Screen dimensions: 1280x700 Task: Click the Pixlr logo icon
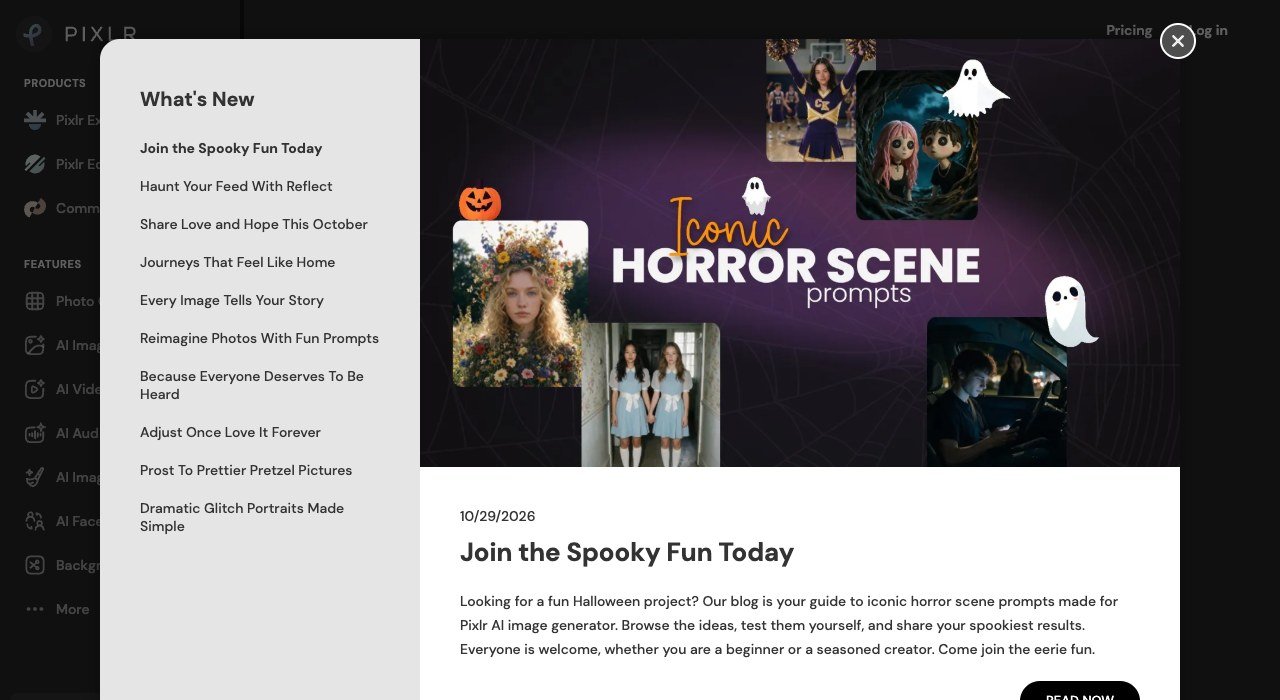tap(34, 34)
